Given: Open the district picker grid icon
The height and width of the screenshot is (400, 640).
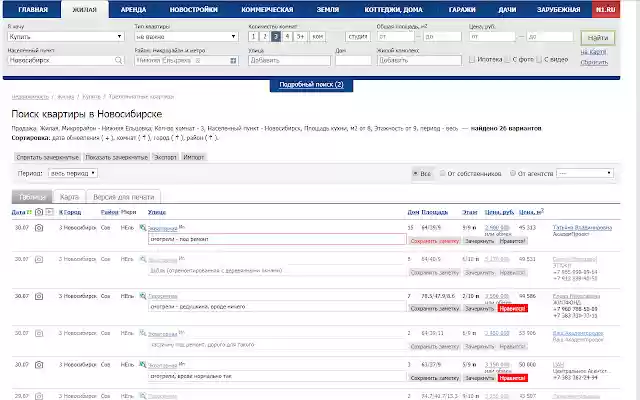Looking at the screenshot, I should tap(233, 61).
